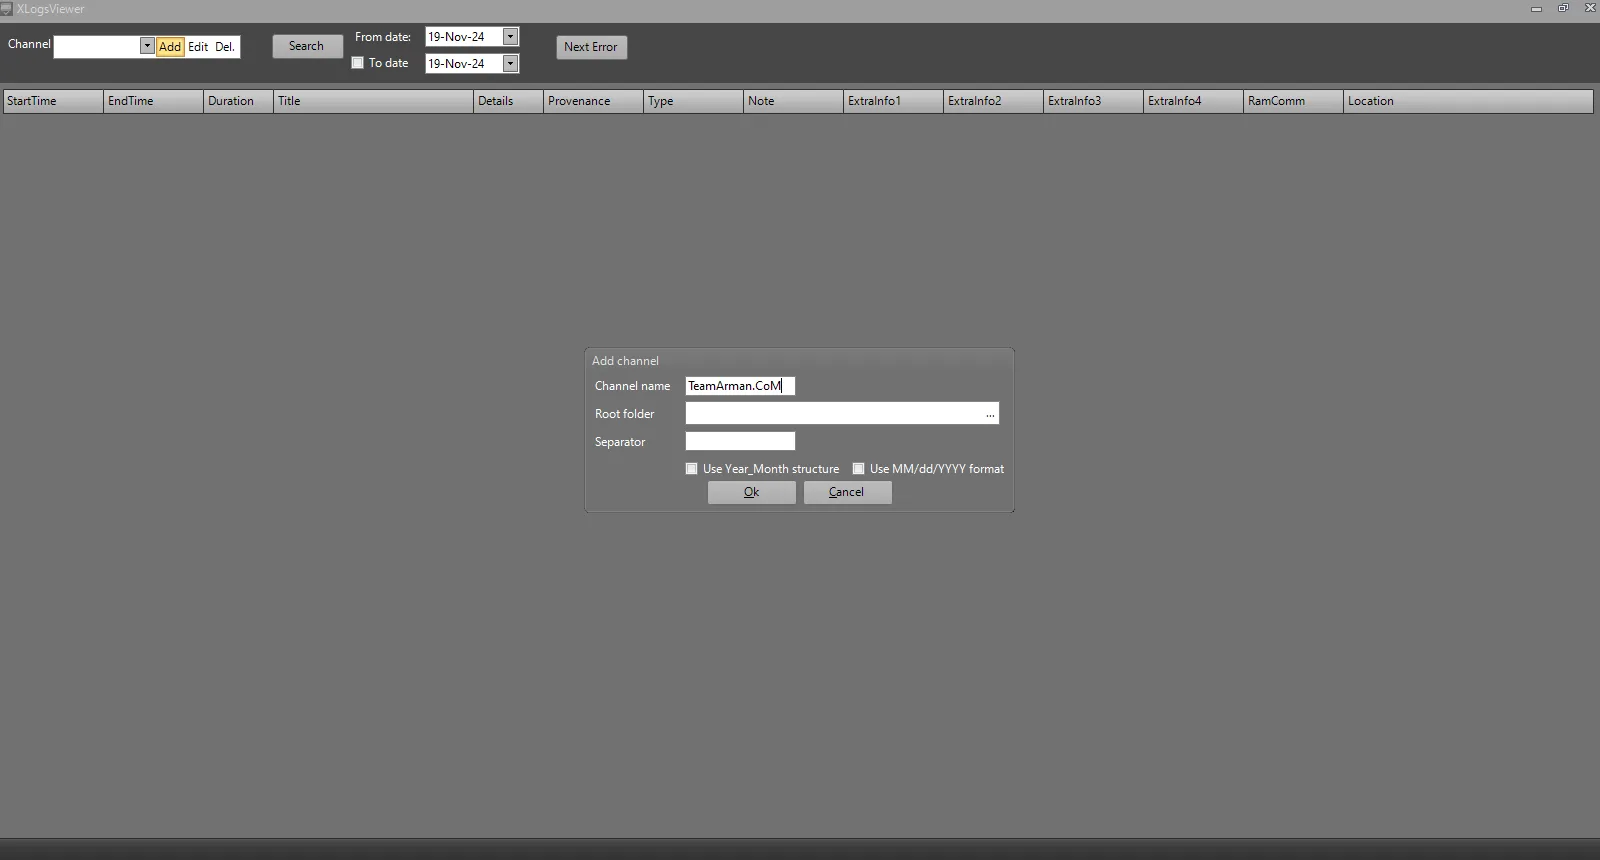Image resolution: width=1600 pixels, height=860 pixels.
Task: Sort by the Note column header
Action: (x=793, y=101)
